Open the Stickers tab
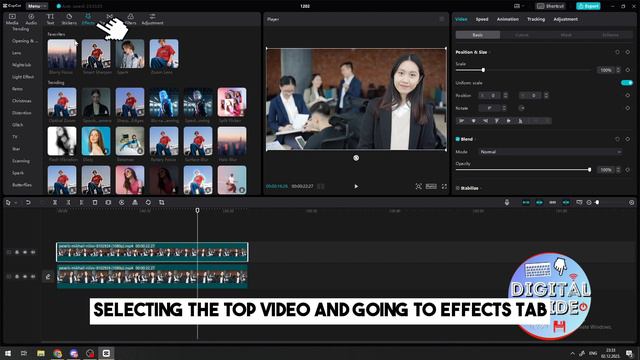 click(x=69, y=19)
